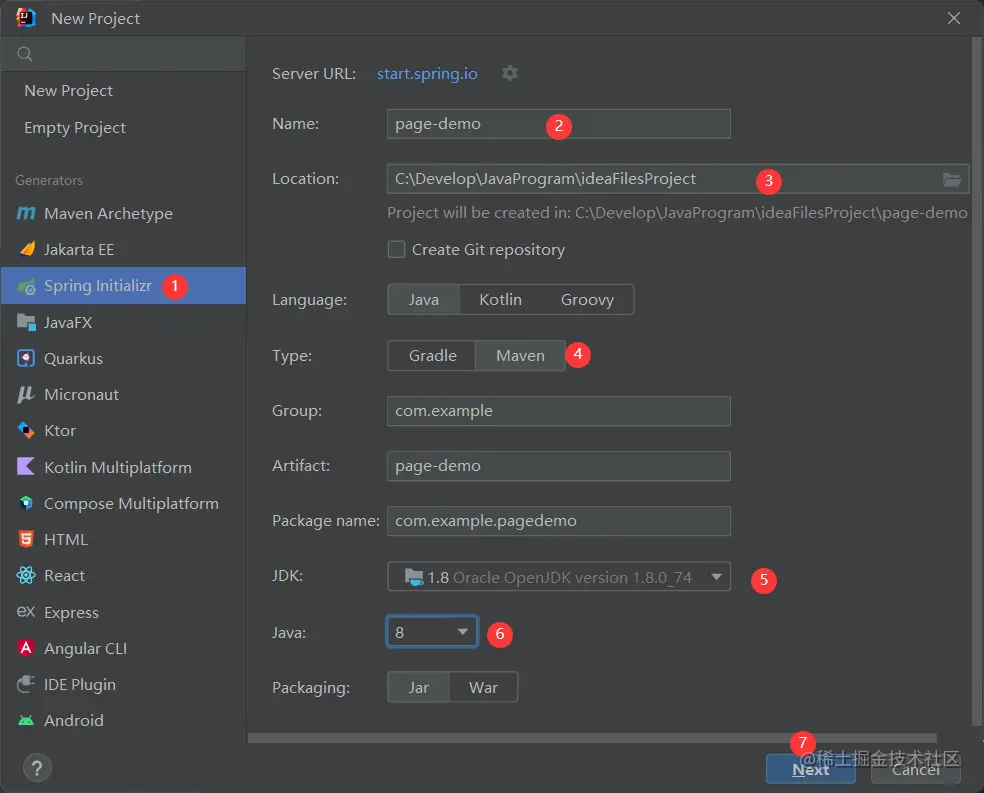
Task: Open the Java version dropdown
Action: (432, 632)
